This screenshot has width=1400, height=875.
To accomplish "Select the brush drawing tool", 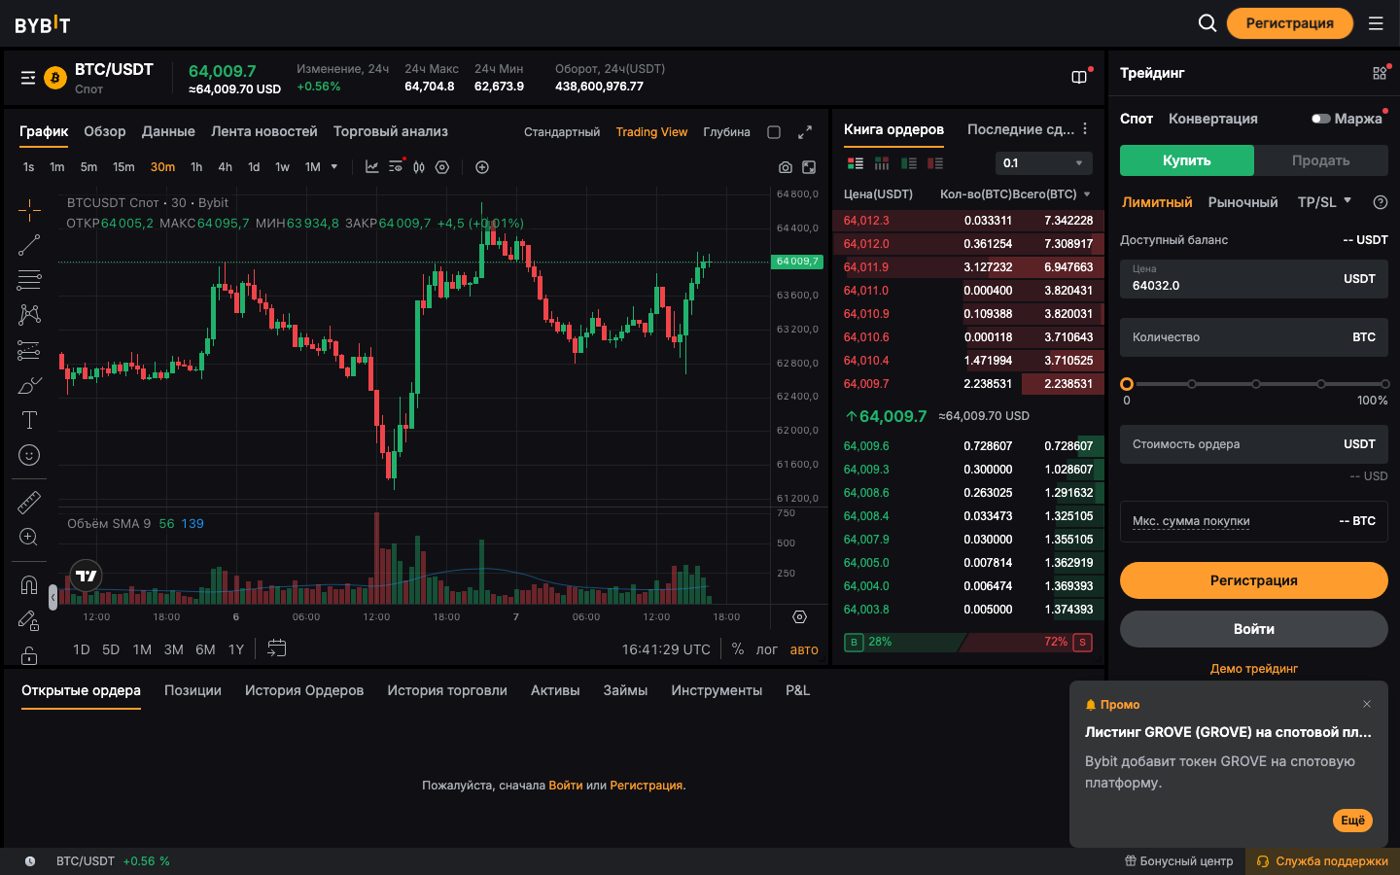I will 29,385.
